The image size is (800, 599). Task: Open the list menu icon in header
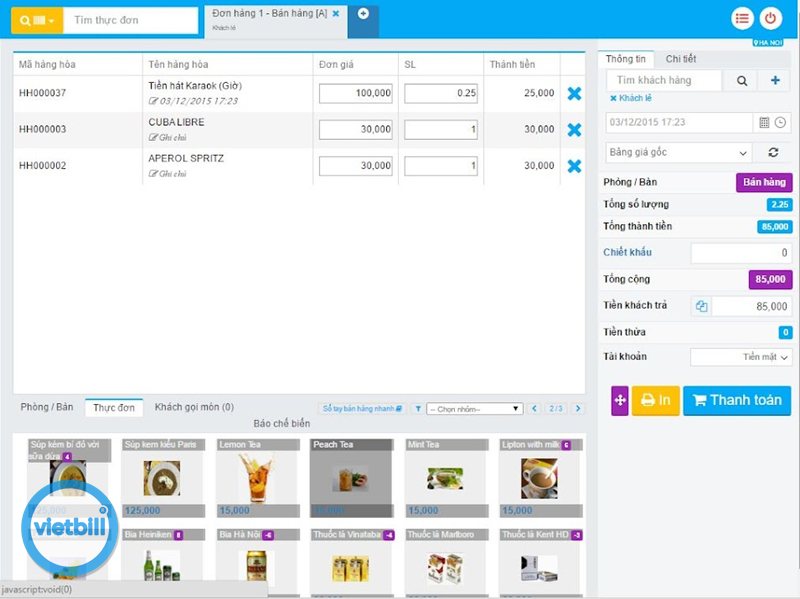coord(741,18)
